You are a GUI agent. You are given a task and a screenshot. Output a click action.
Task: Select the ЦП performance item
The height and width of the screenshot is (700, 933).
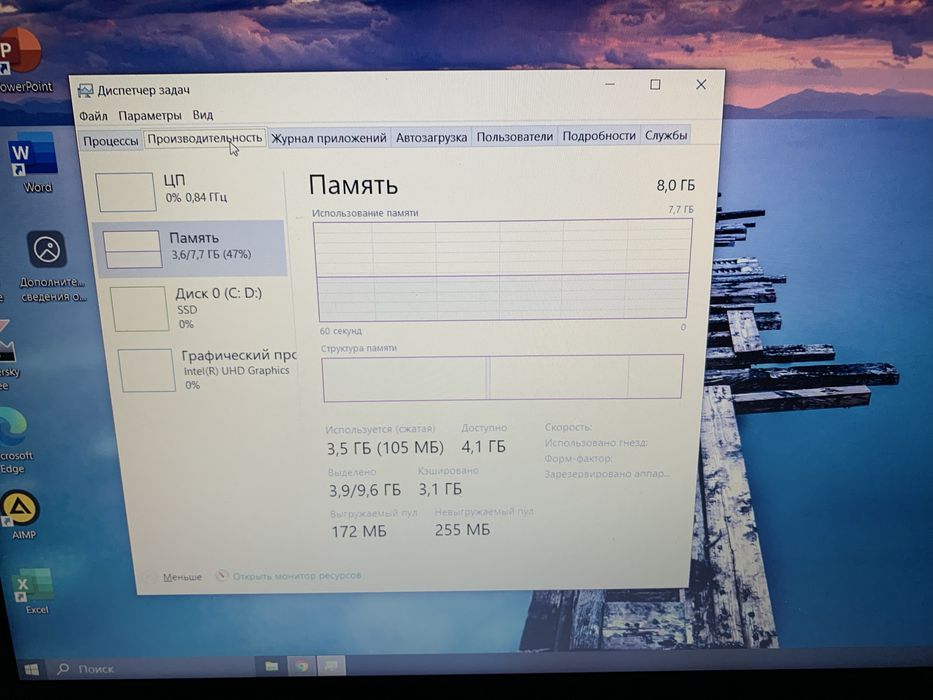[189, 190]
